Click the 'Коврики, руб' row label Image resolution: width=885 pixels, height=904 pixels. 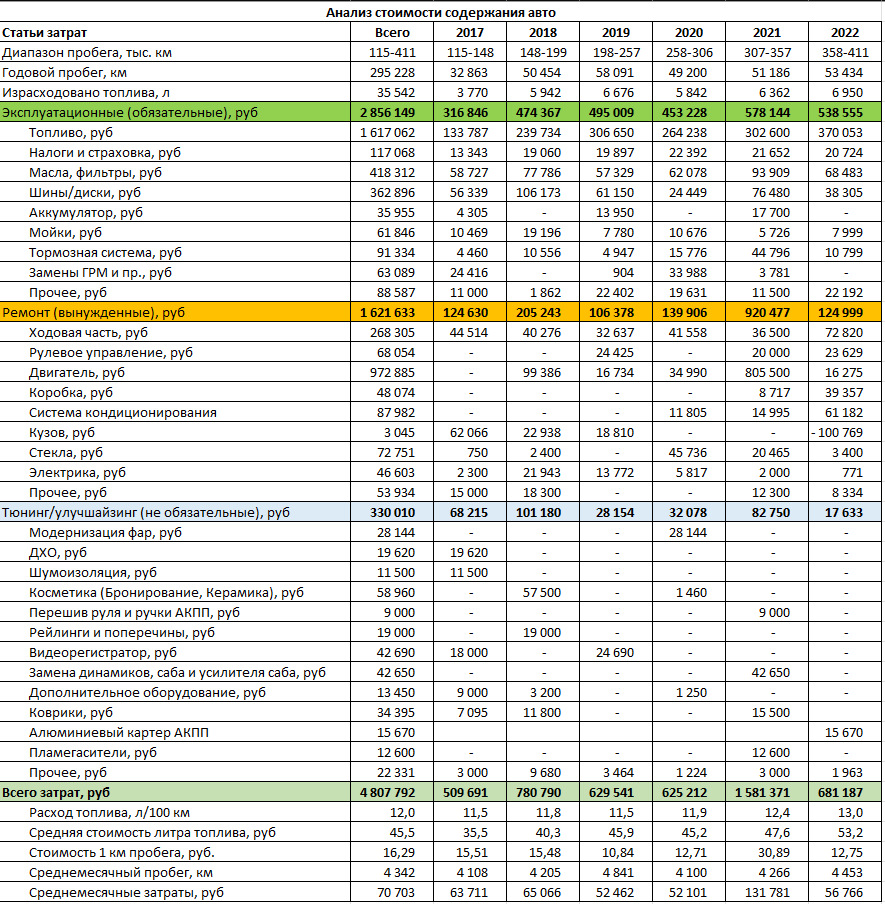click(71, 712)
